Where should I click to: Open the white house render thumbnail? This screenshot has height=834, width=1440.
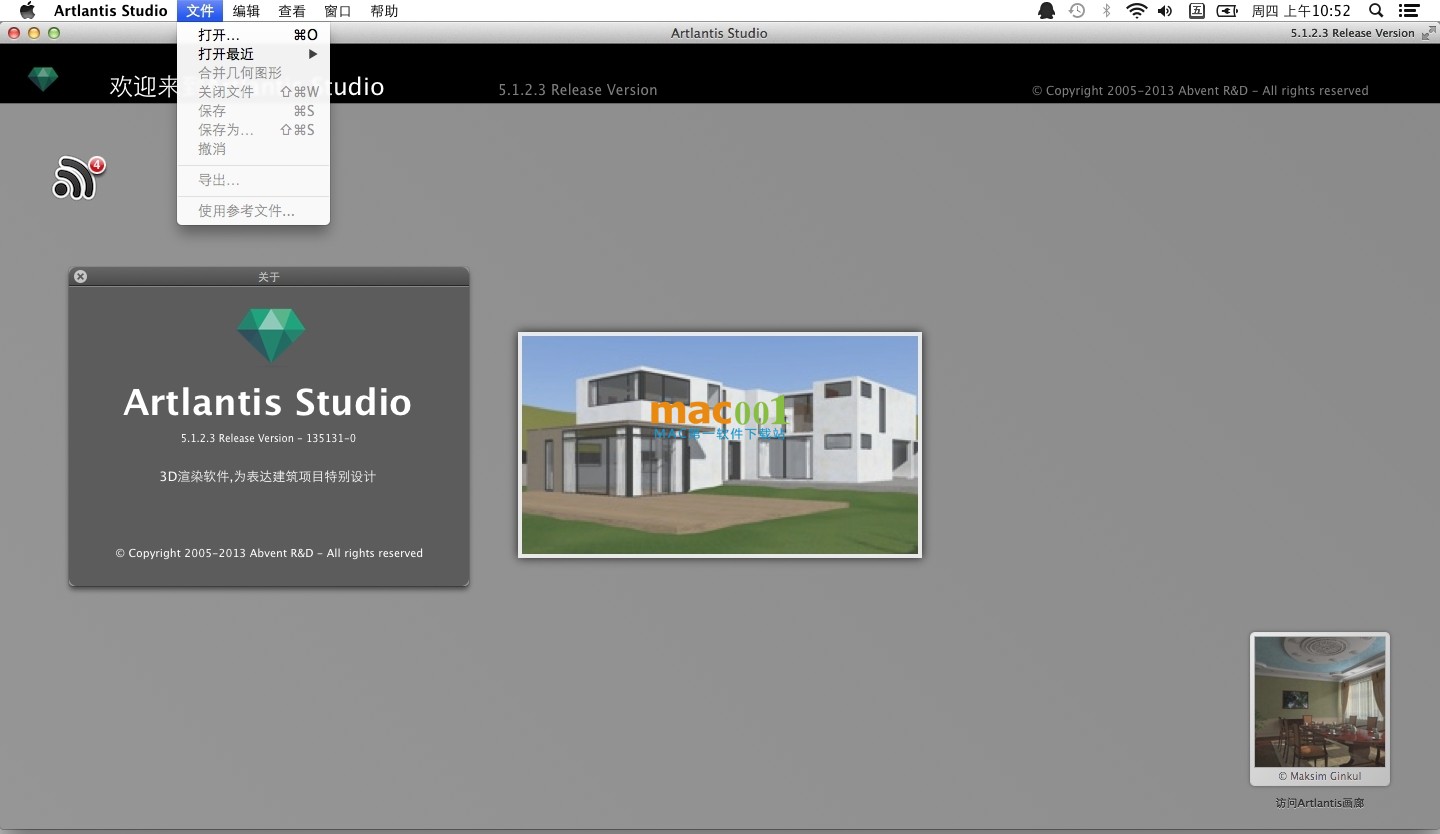719,445
